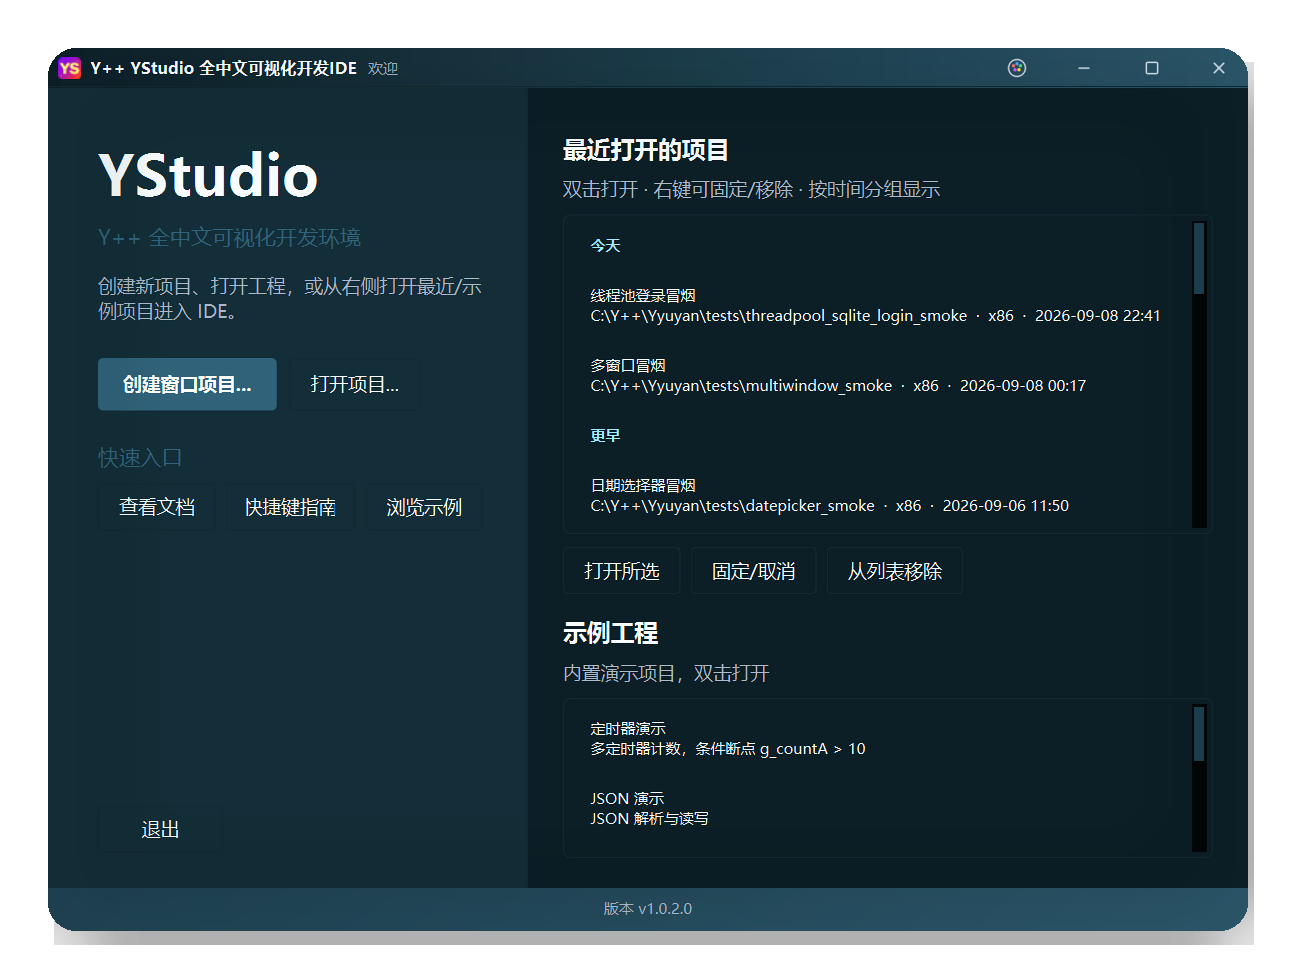Click description 多定时器计数，条件断点
The height and width of the screenshot is (979, 1296).
pos(728,749)
